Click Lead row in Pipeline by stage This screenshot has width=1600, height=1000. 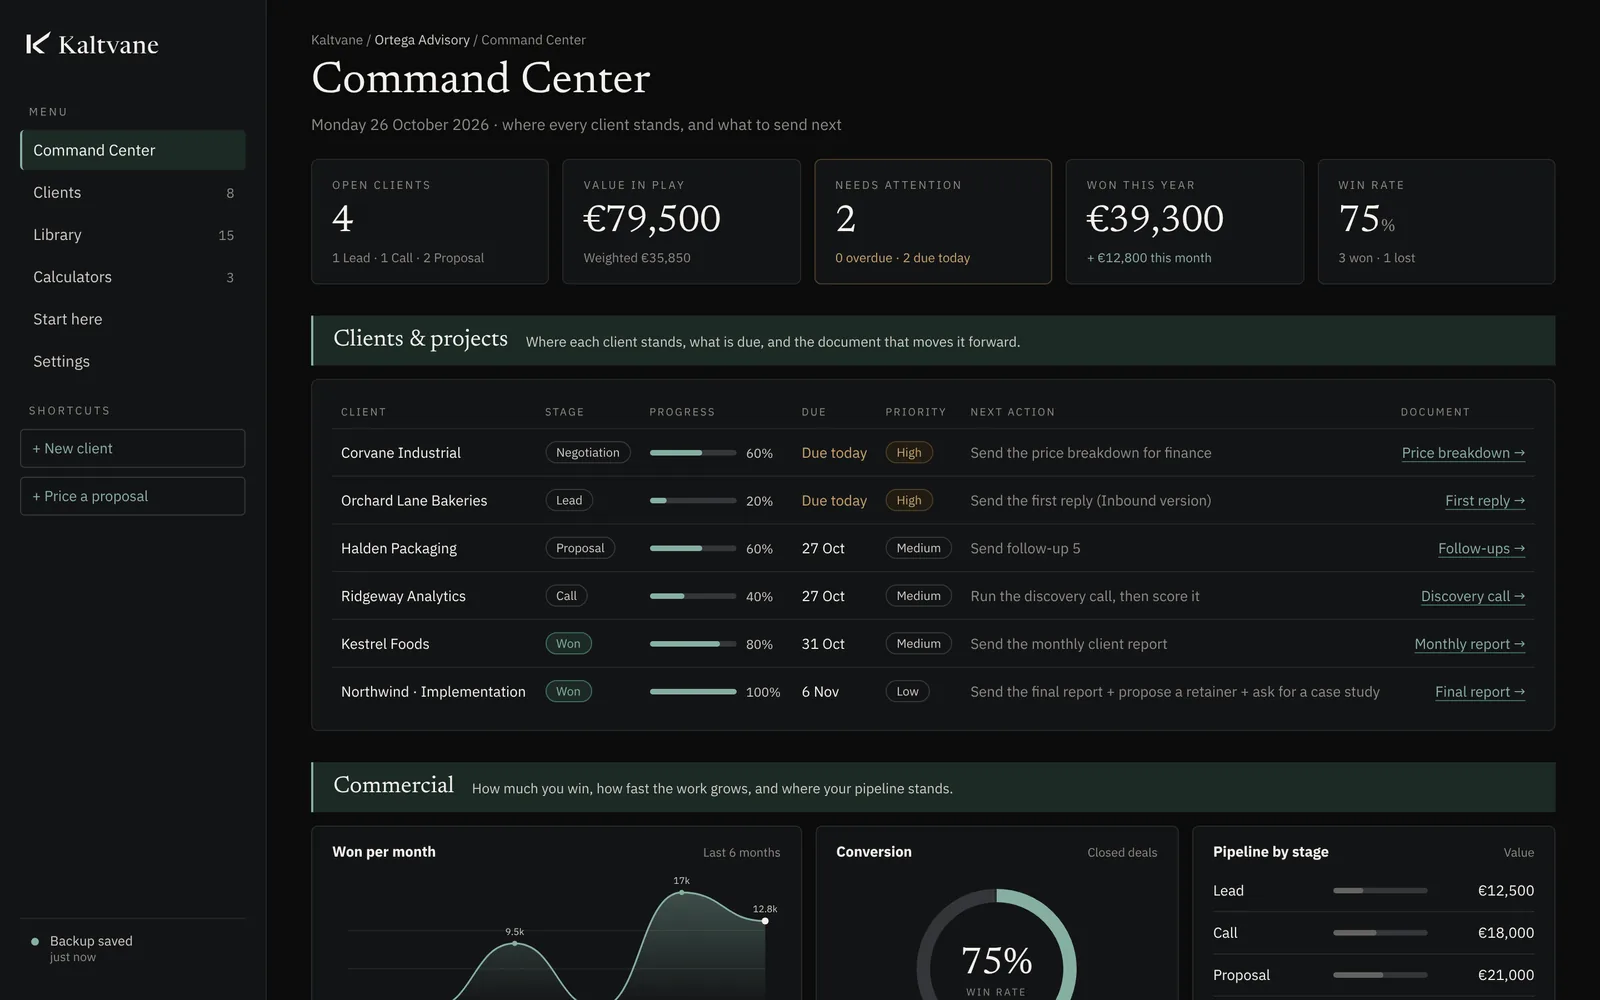(1373, 891)
